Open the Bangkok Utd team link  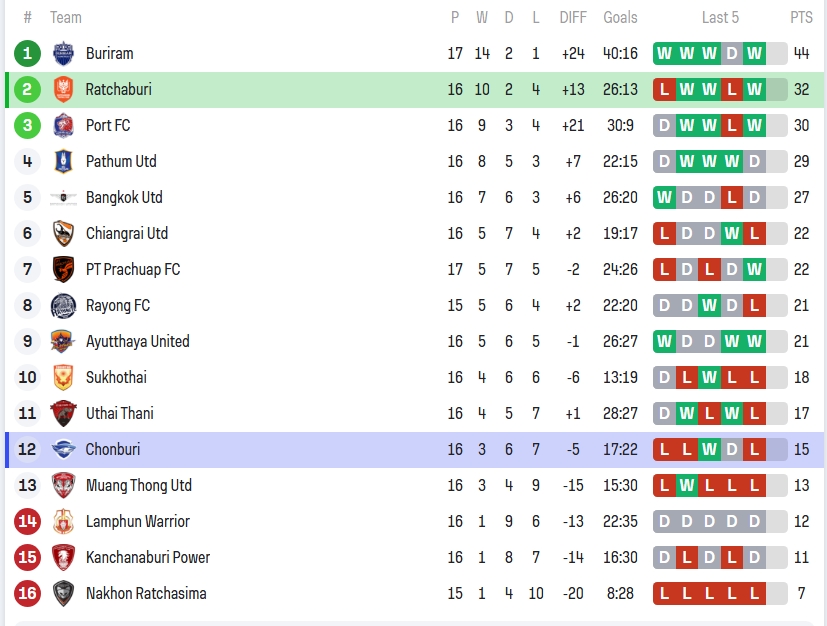pos(124,197)
